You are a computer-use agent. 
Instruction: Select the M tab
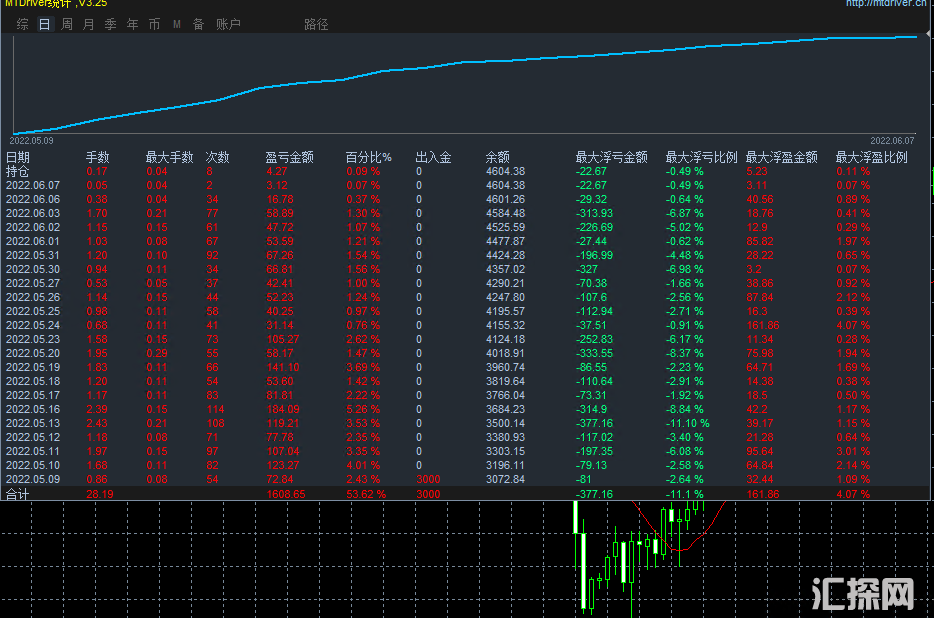[x=177, y=24]
